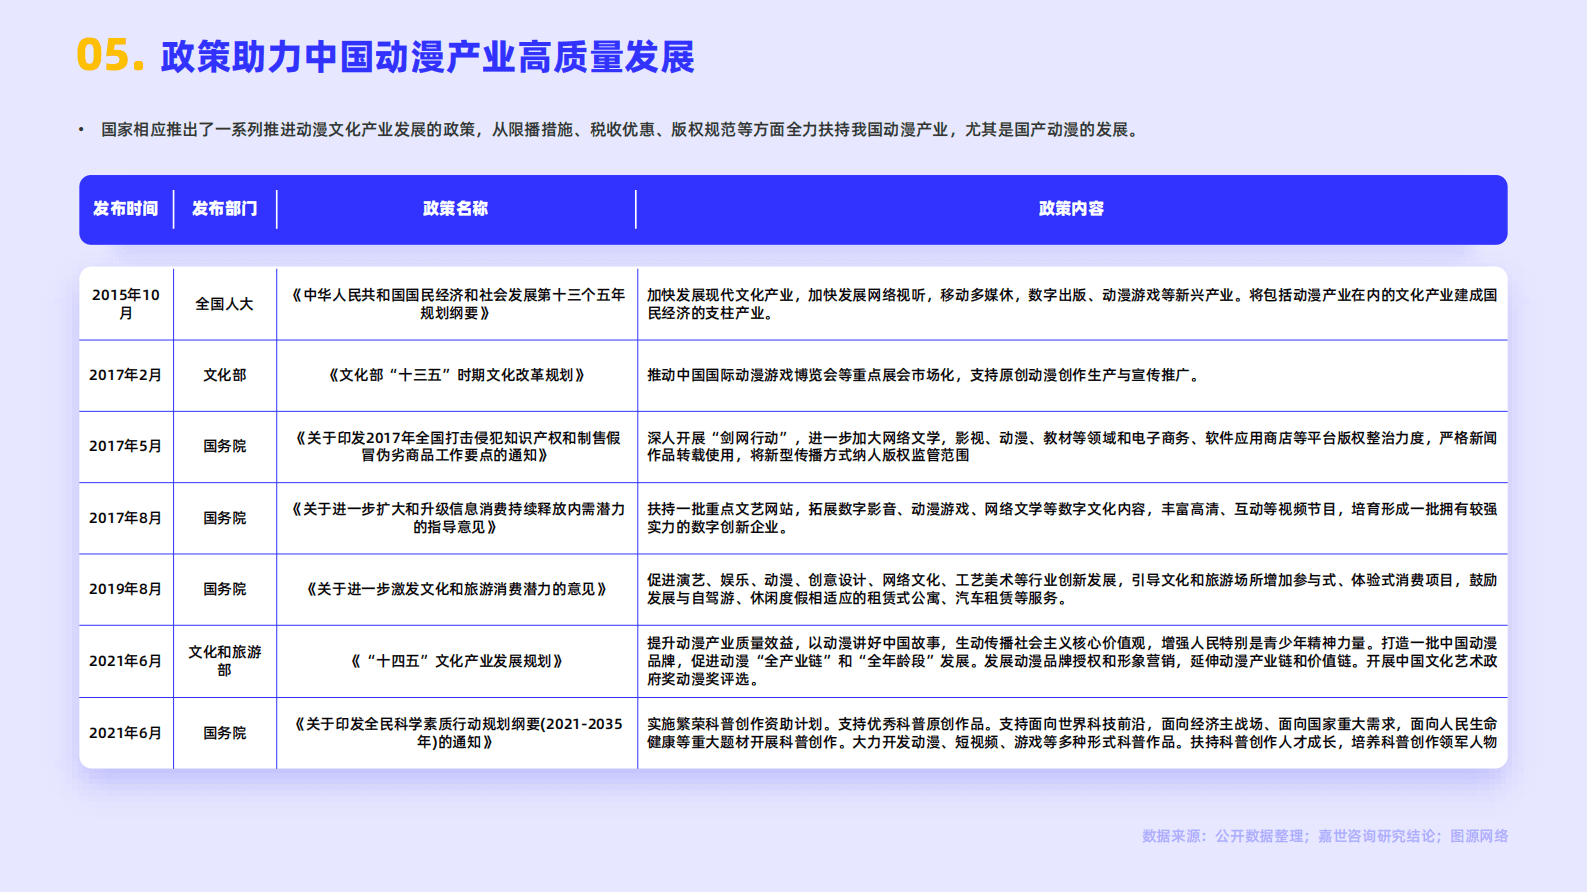Click the policy name about 打击侵犯知识产权

(457, 446)
